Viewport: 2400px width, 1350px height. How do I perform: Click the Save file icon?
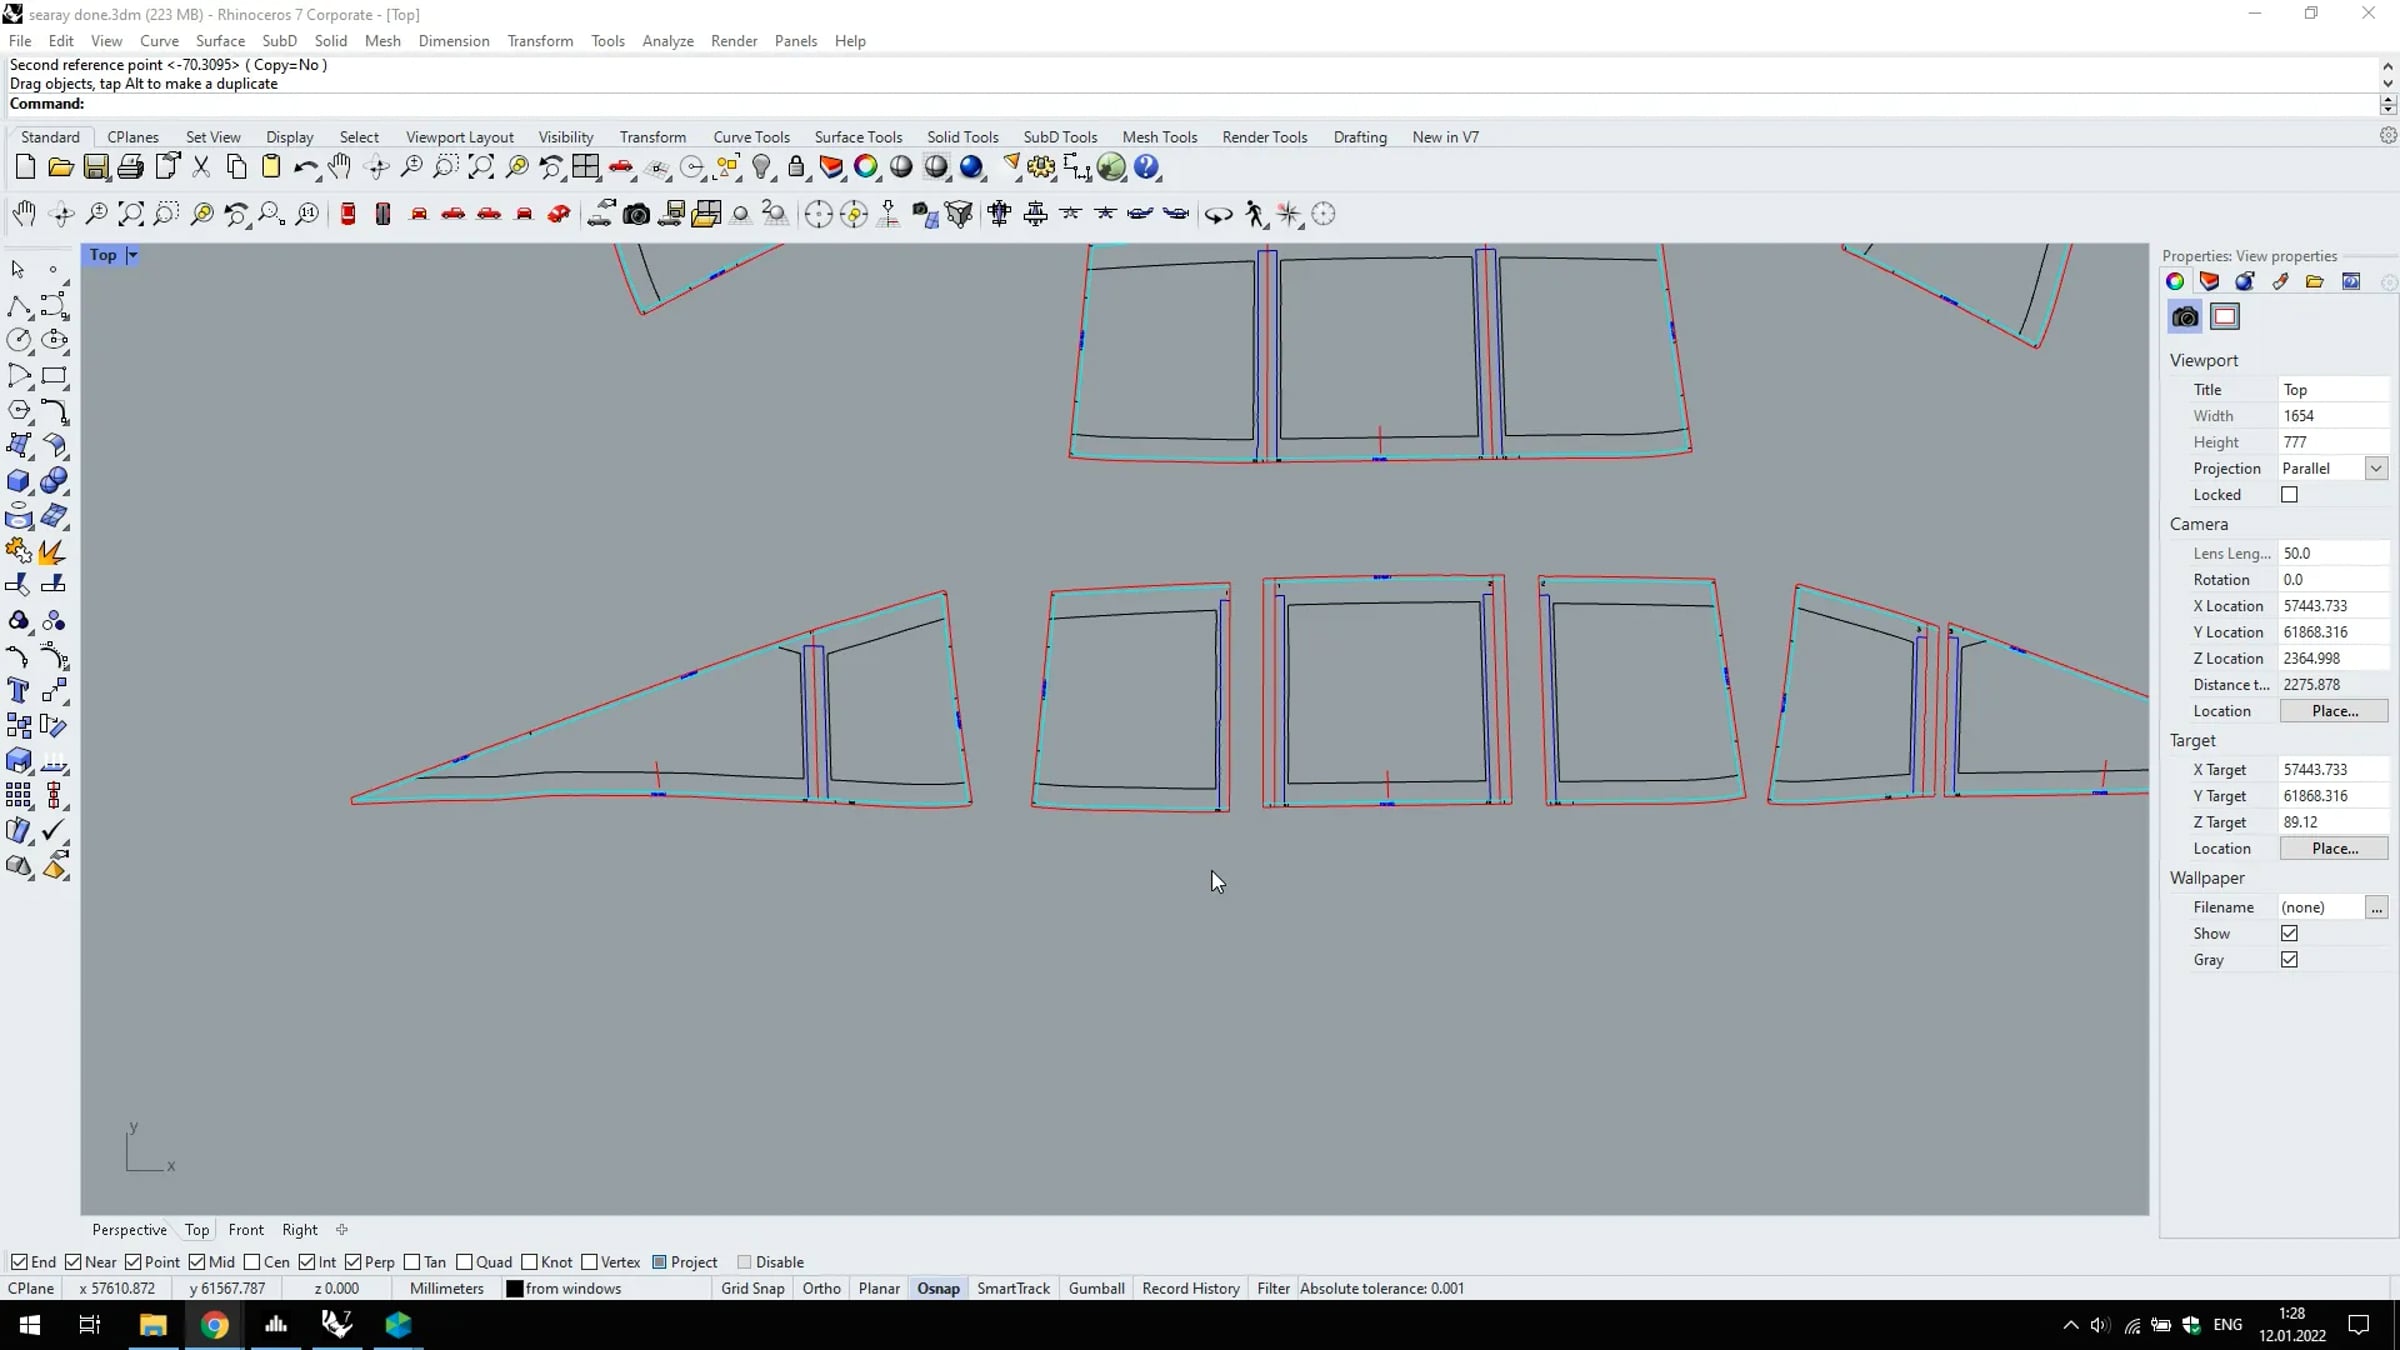click(96, 167)
